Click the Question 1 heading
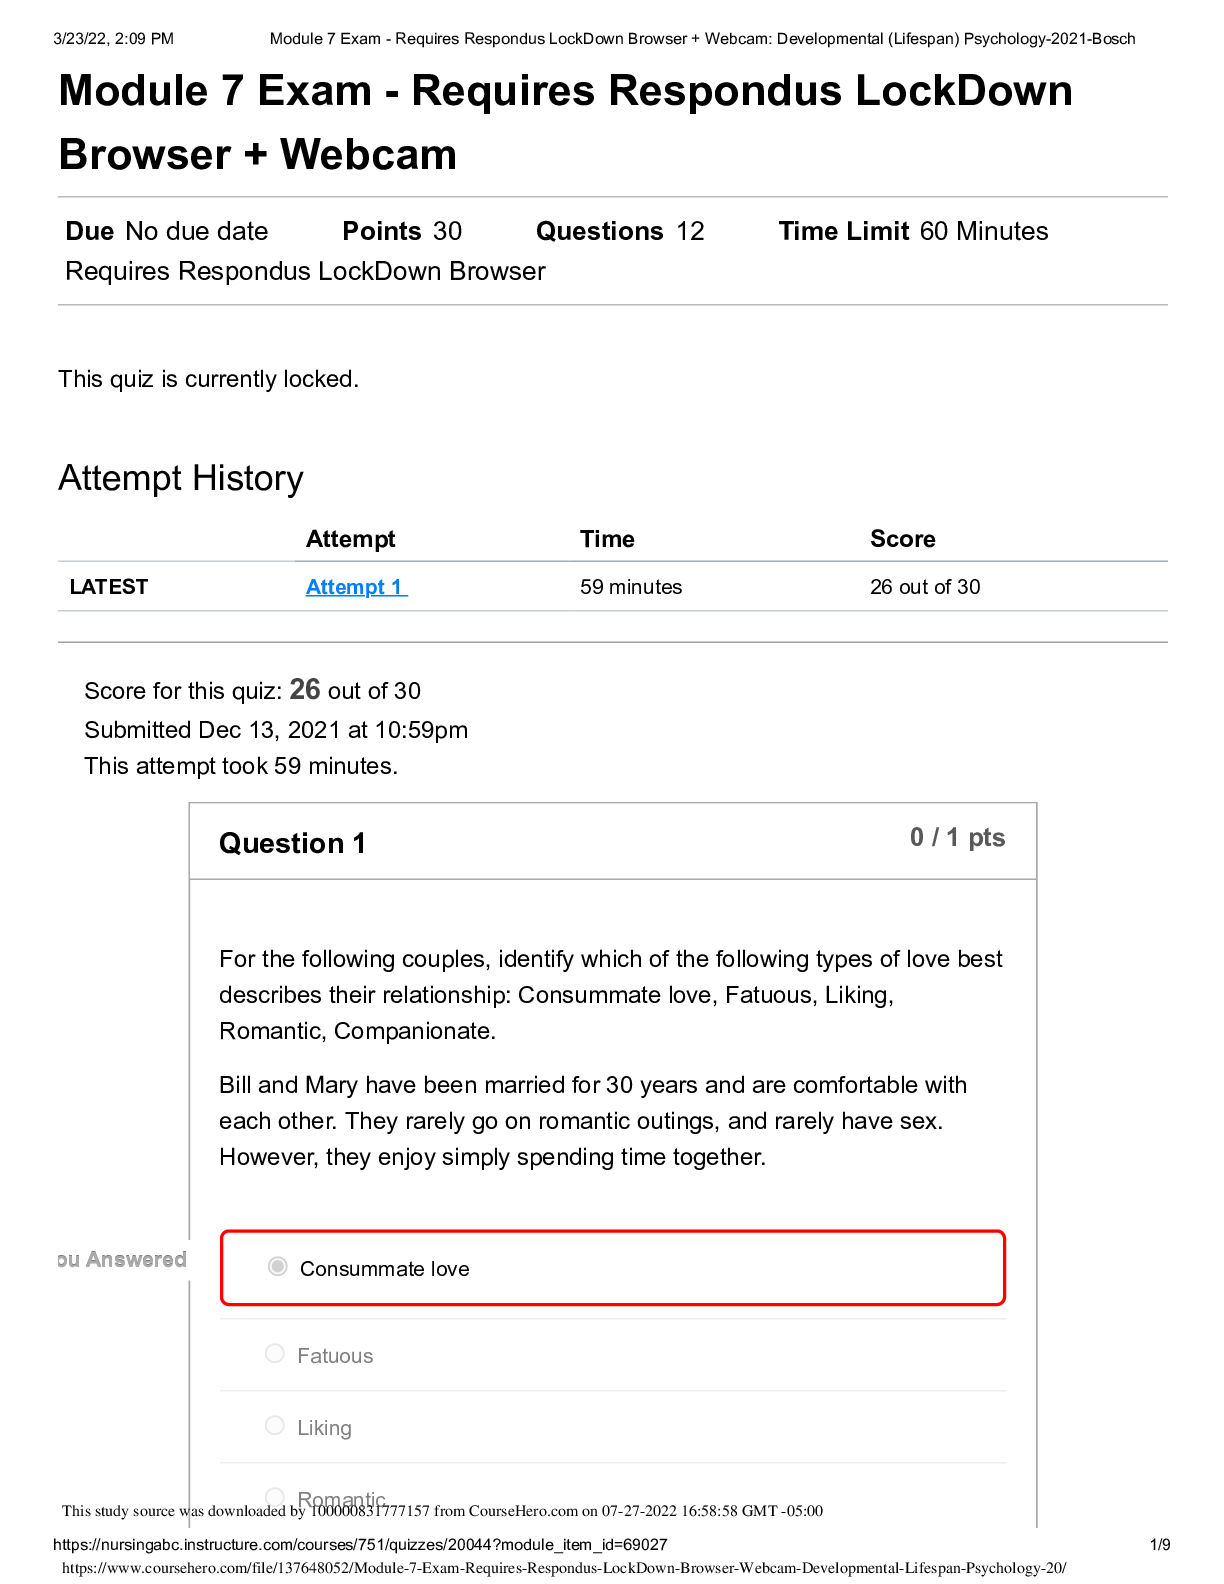The width and height of the screenshot is (1224, 1584). pyautogui.click(x=292, y=843)
